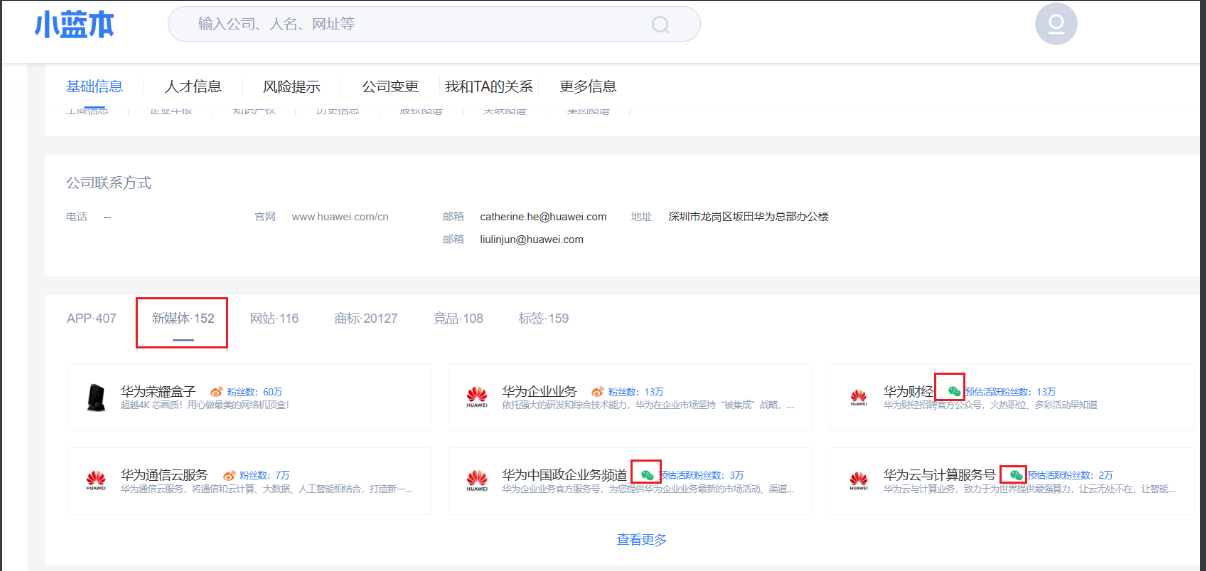Screen dimensions: 1206x571
Task: Open the 华为云与计算服务号 card title
Action: pyautogui.click(x=939, y=474)
